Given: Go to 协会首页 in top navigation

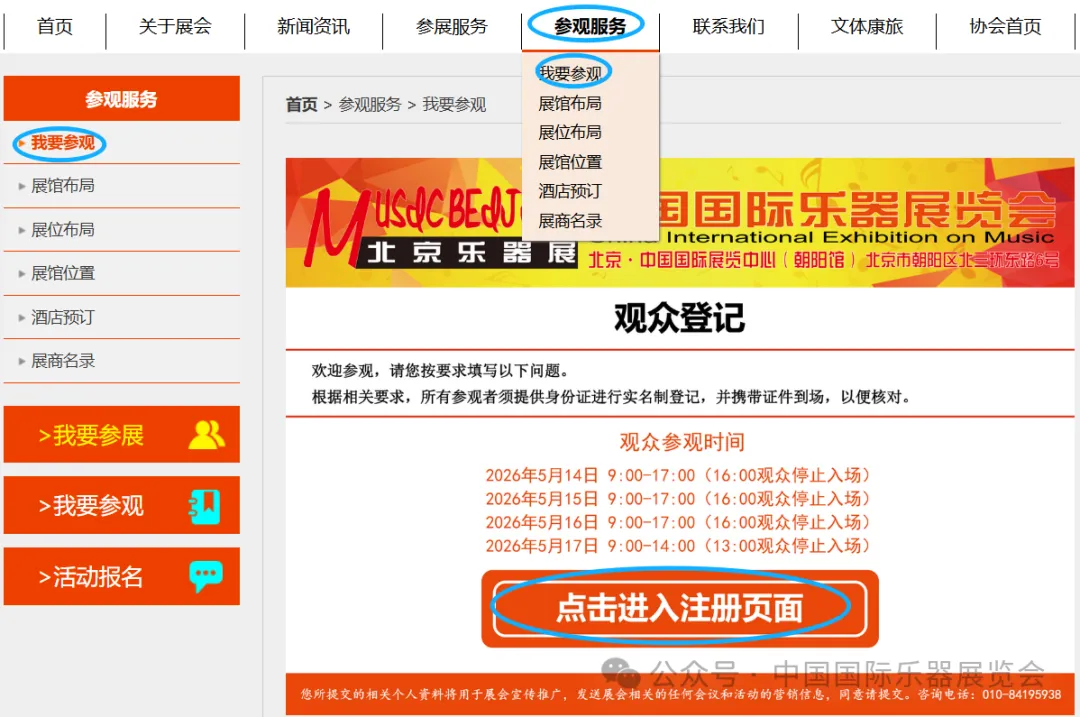Looking at the screenshot, I should pos(1005,26).
